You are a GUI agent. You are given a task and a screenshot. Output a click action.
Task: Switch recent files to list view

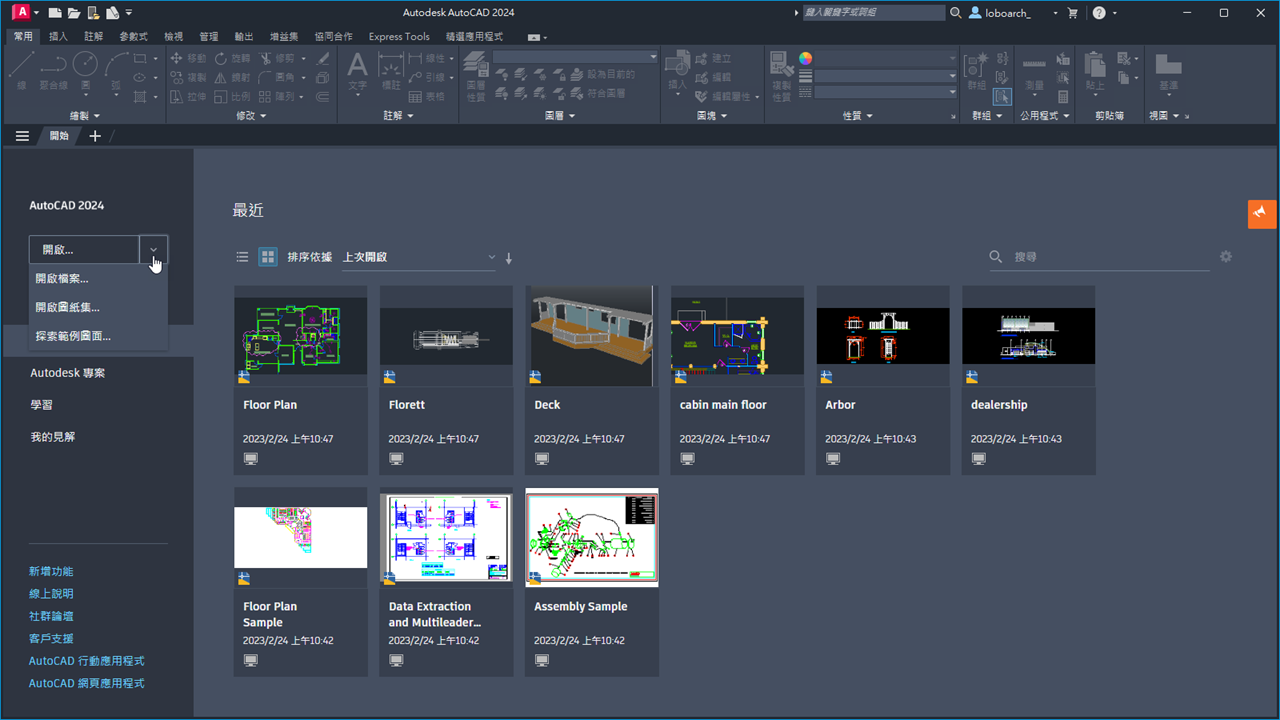[x=242, y=257]
